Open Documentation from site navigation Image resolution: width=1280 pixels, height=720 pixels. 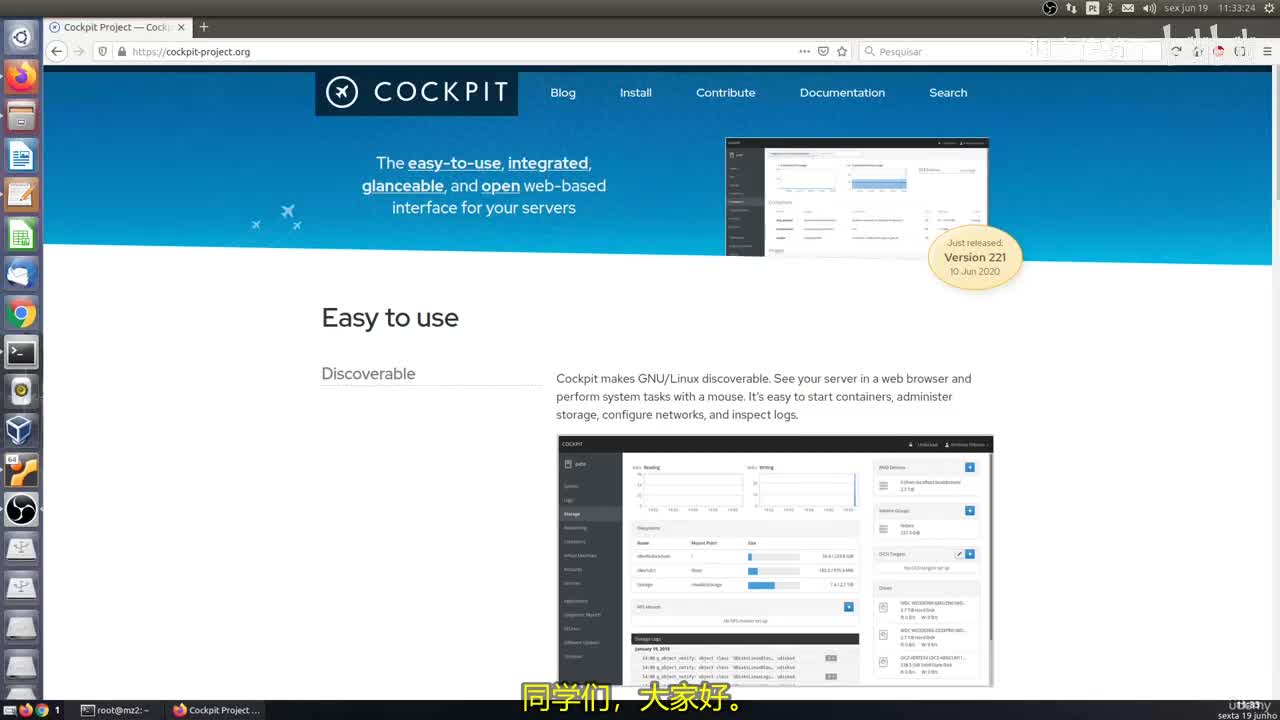tap(842, 93)
